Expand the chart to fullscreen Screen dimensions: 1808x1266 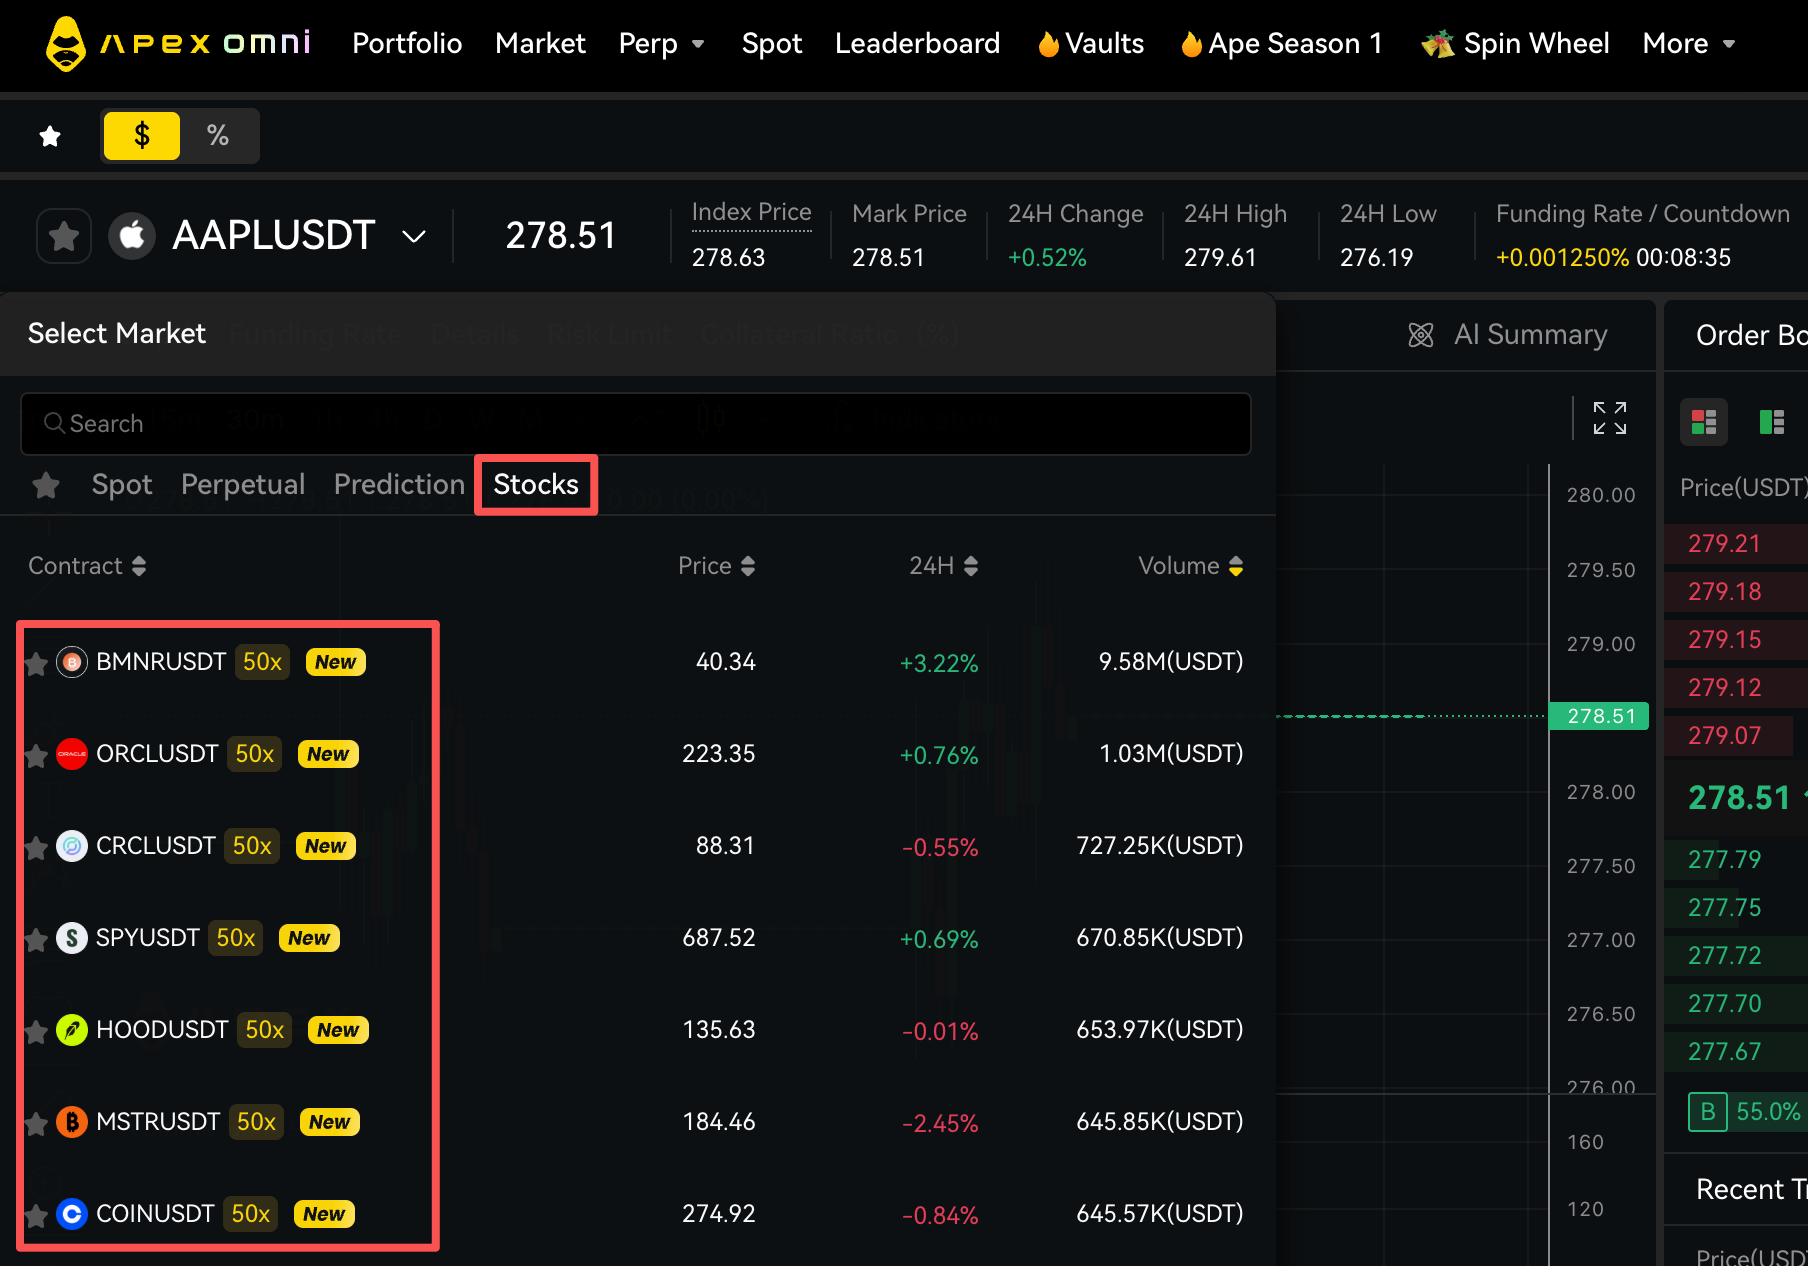click(x=1609, y=418)
